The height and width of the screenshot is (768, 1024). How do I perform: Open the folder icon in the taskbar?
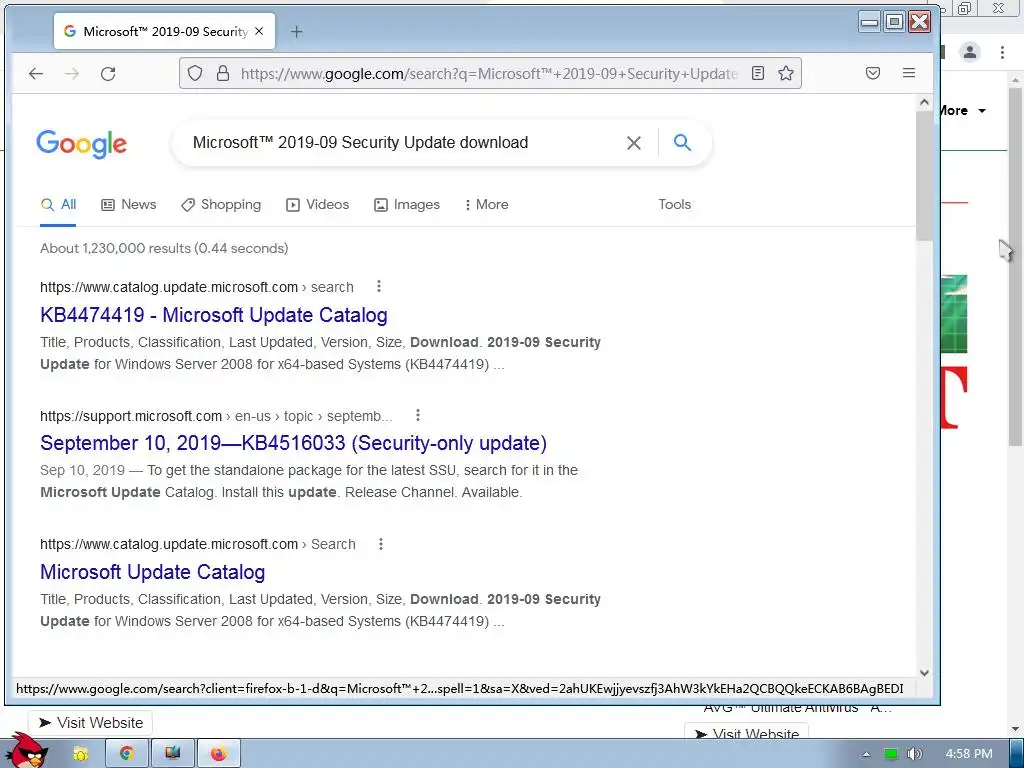(x=80, y=754)
